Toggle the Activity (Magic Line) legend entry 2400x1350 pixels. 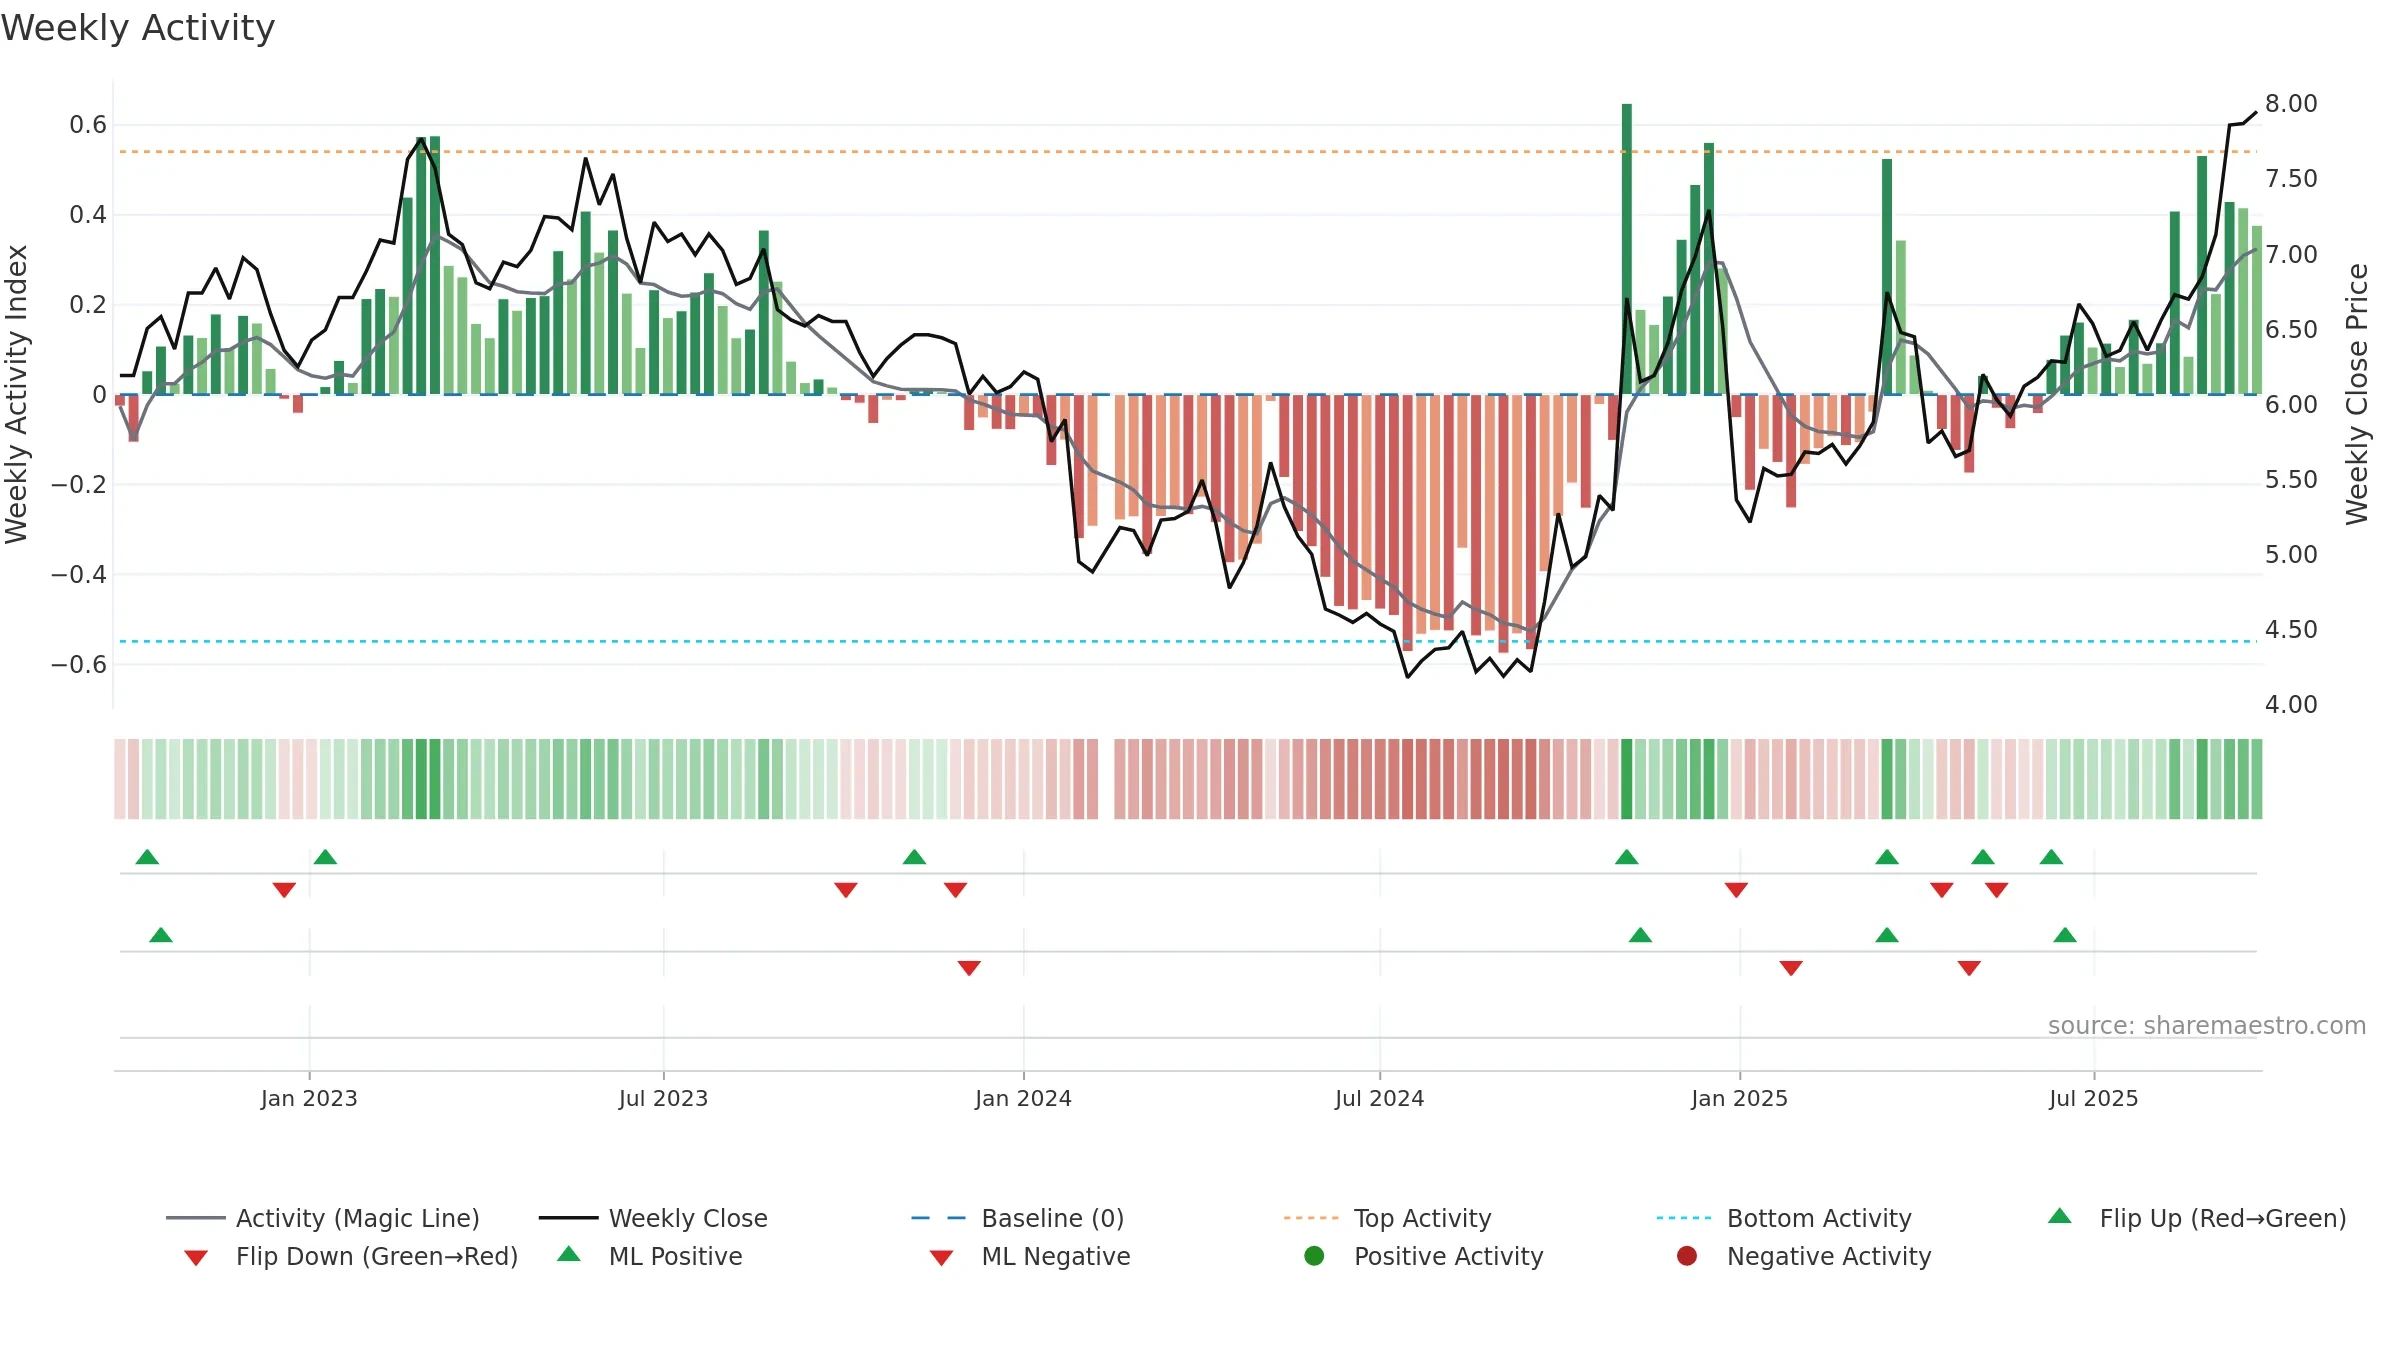point(323,1218)
